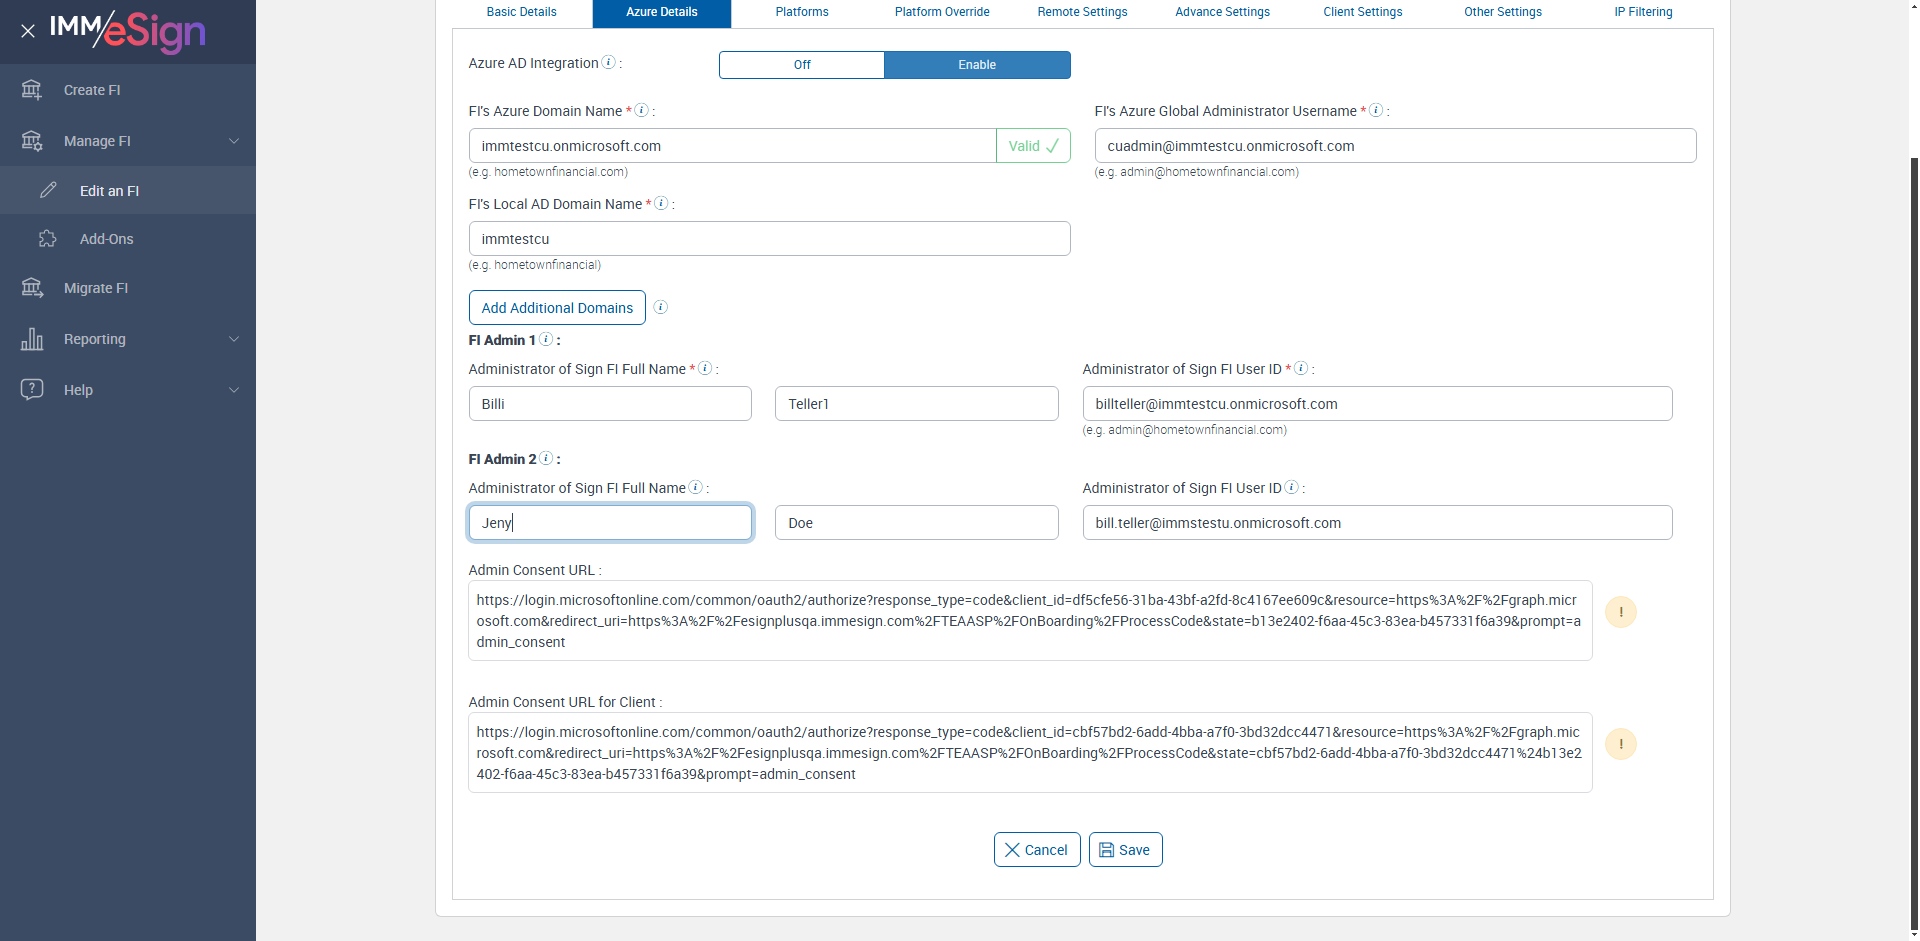Click the FI's Local AD Domain Name field
This screenshot has height=941, width=1920.
769,239
